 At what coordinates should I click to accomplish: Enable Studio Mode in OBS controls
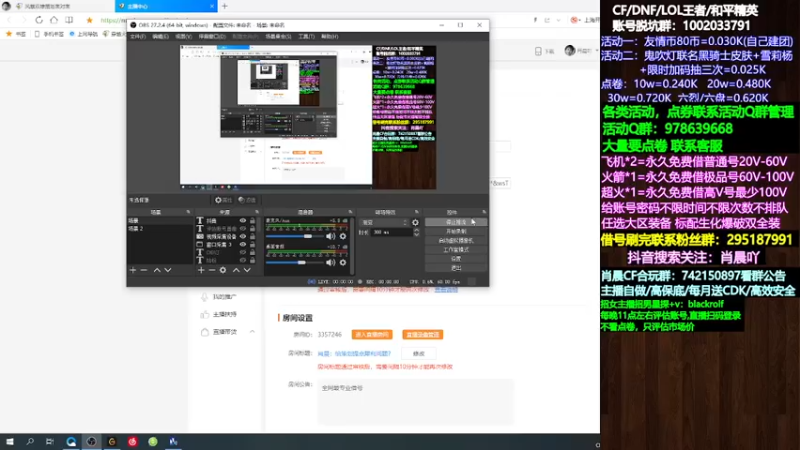tap(456, 249)
